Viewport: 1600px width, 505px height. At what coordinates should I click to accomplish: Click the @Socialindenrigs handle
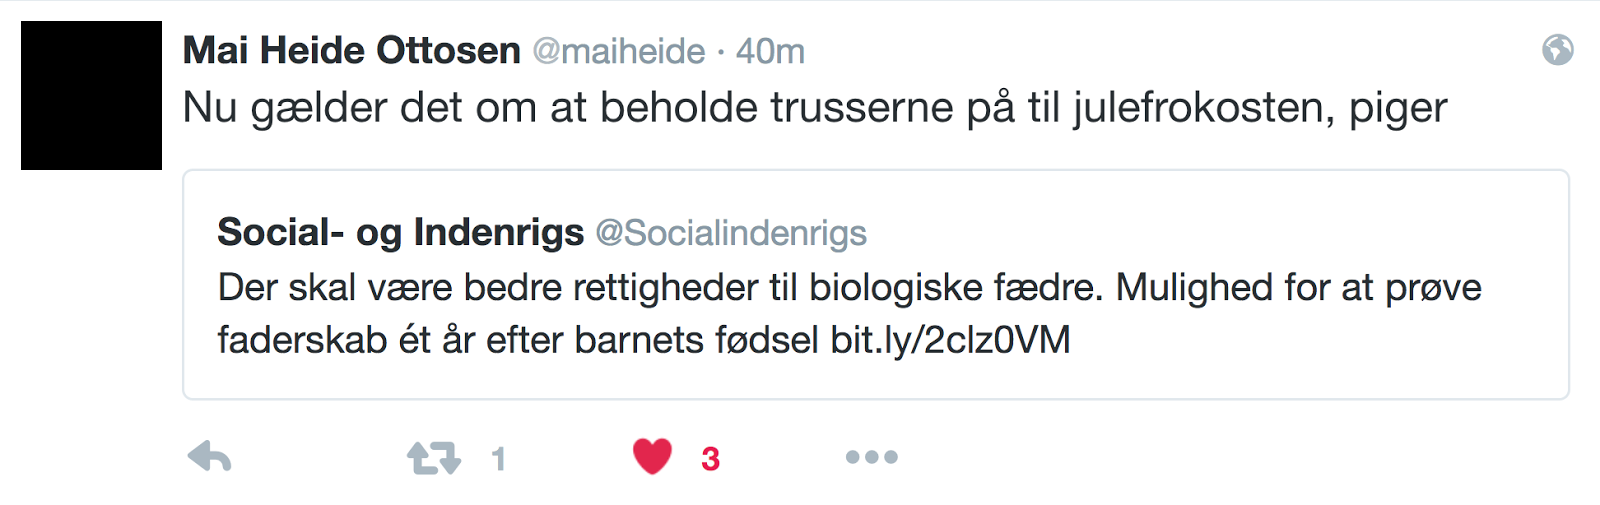(x=731, y=233)
